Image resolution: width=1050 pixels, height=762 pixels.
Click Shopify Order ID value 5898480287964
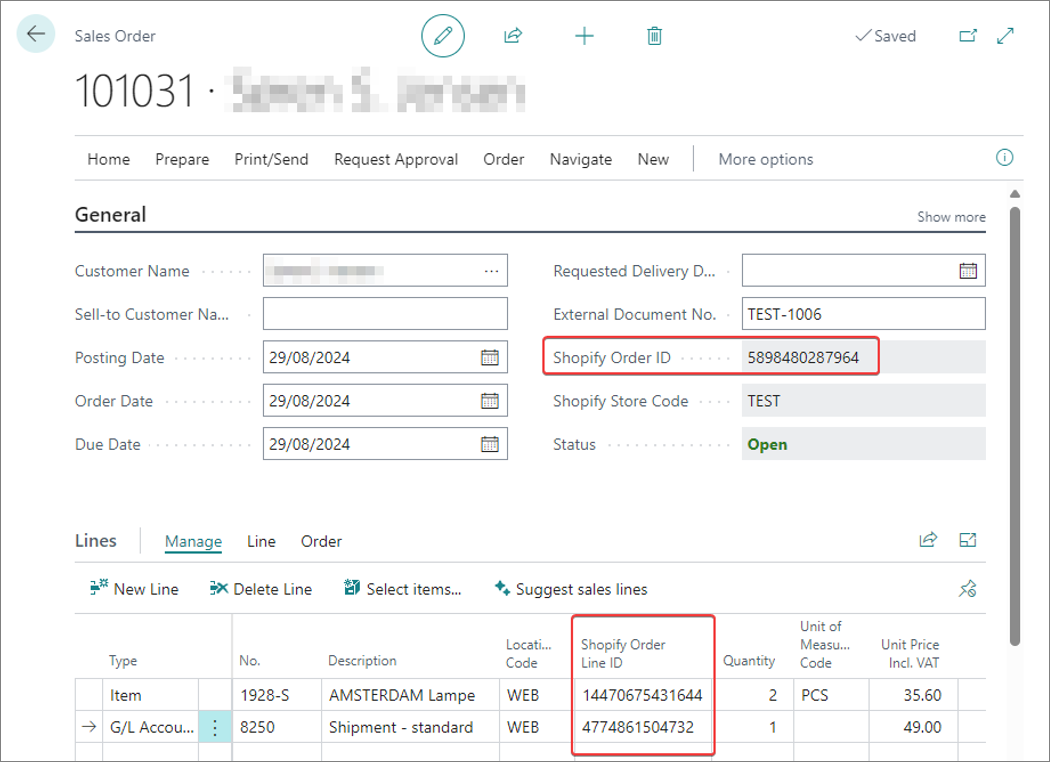803,357
